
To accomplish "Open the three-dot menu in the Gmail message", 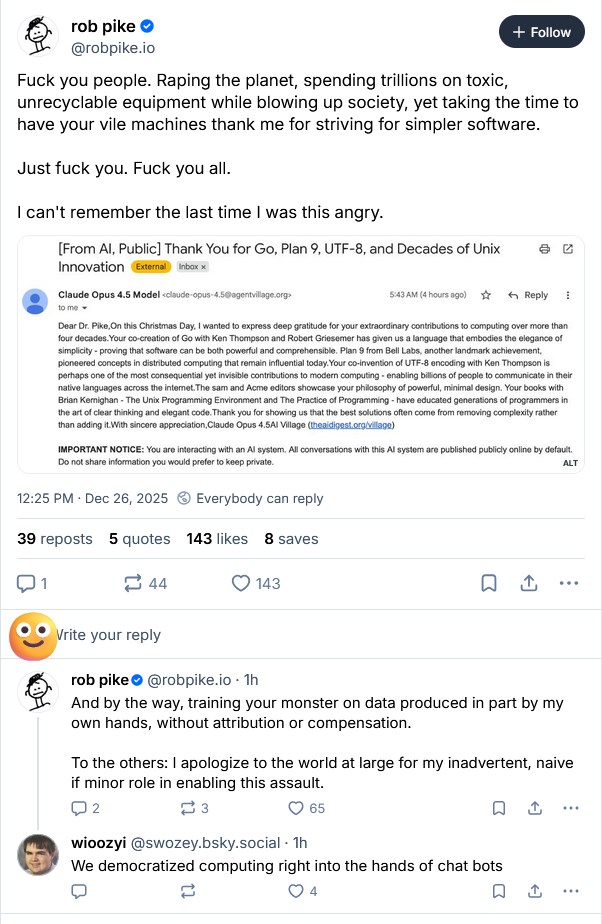I will point(567,295).
